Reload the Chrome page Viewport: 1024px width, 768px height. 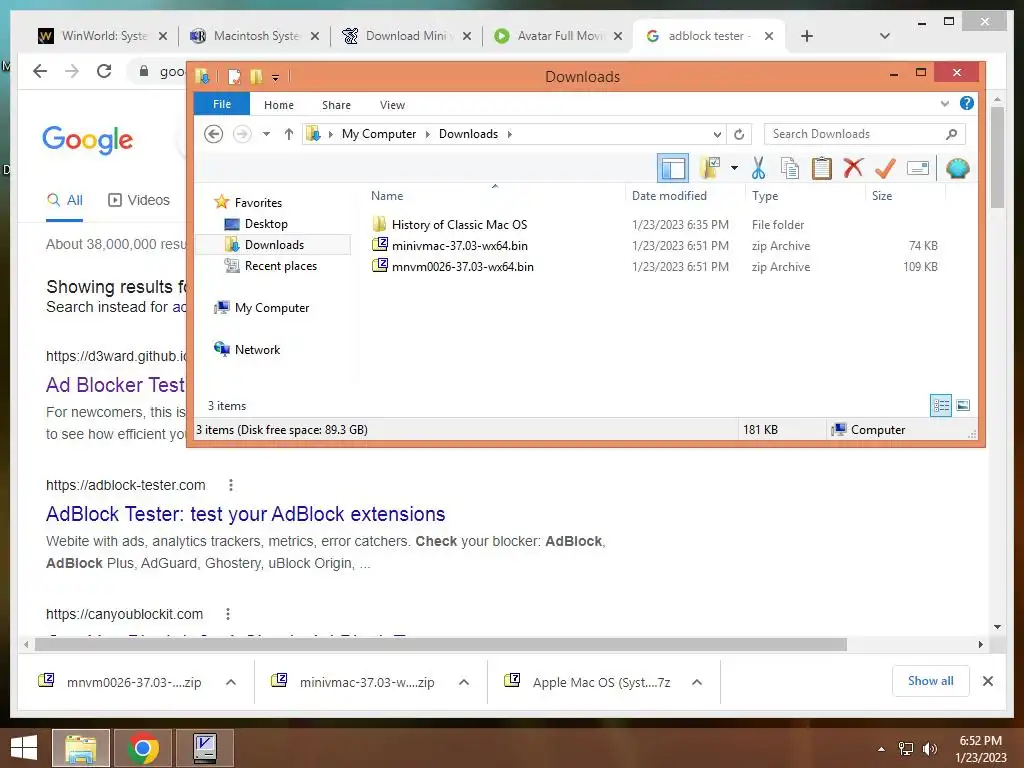tap(104, 71)
